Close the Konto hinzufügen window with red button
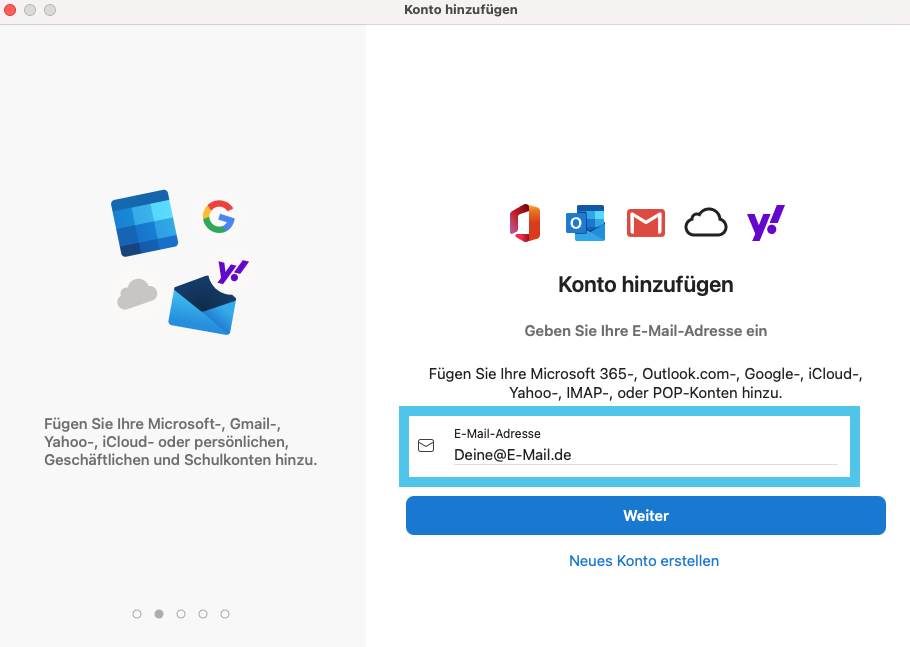This screenshot has width=910, height=647. 10,10
